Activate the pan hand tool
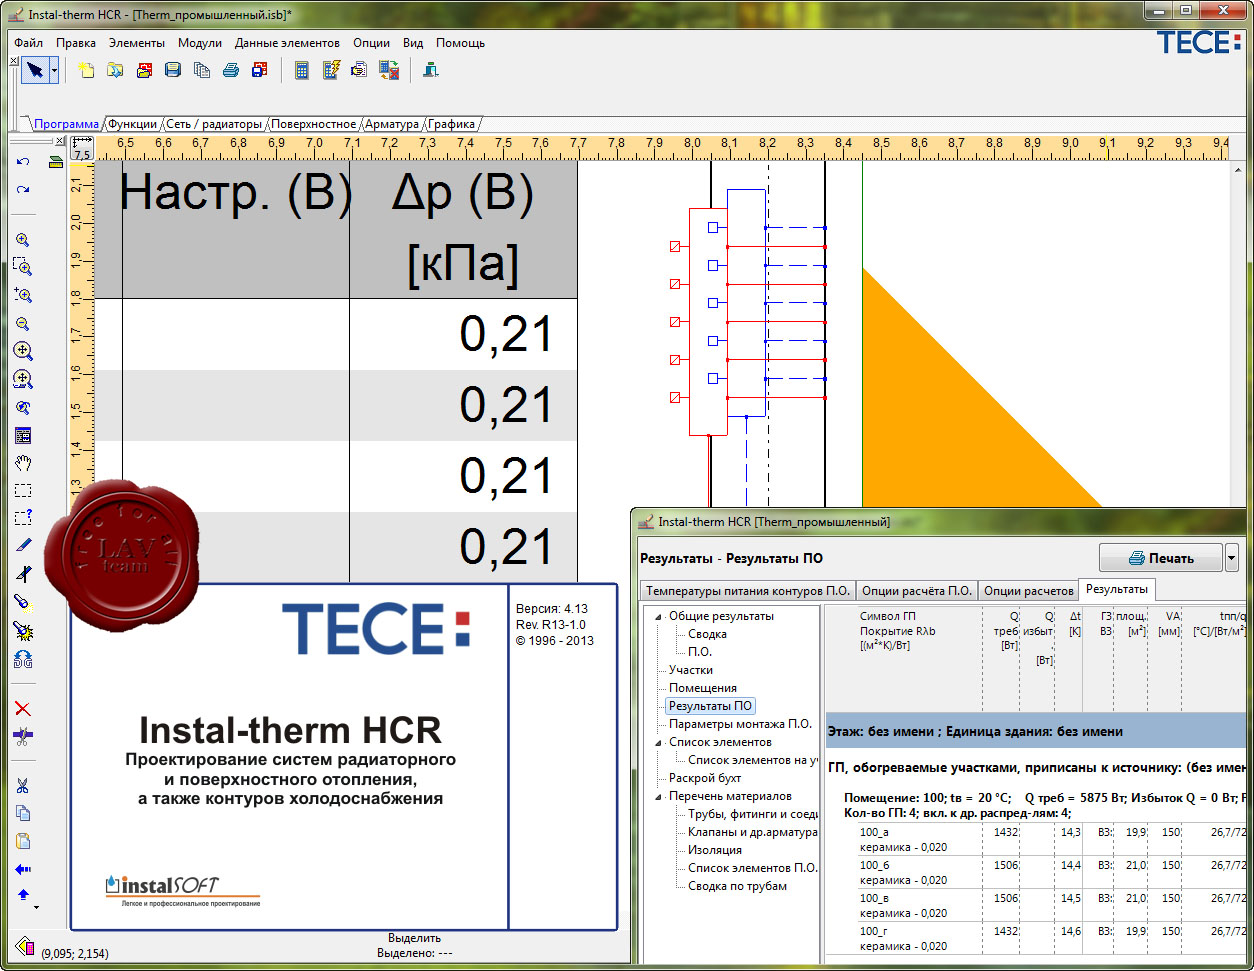This screenshot has width=1254, height=971. coord(23,463)
